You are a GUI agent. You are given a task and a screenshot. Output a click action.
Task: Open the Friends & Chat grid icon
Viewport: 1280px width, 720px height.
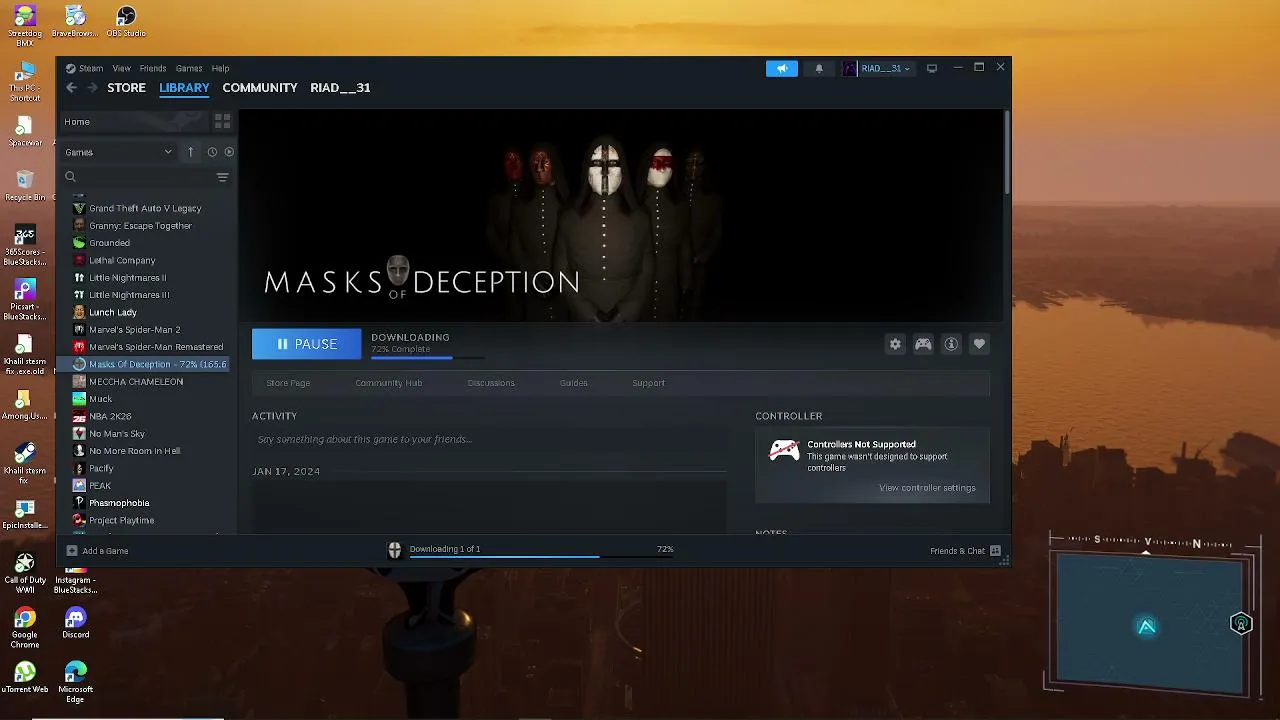coord(995,551)
